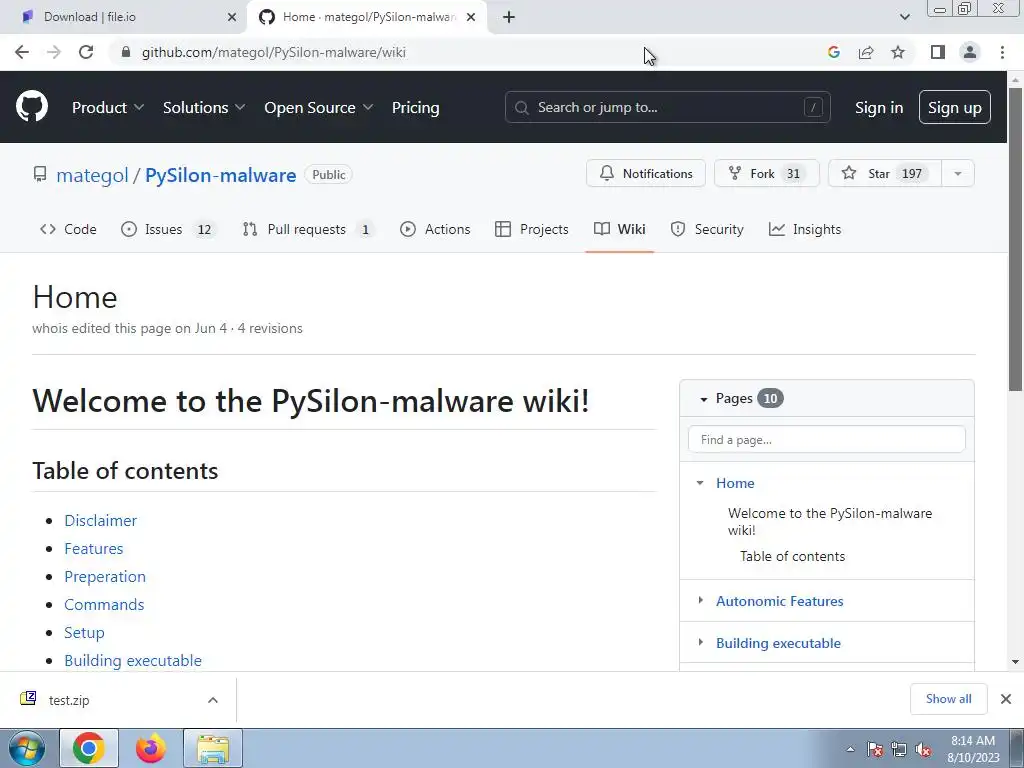This screenshot has height=768, width=1024.
Task: Show hidden system tray icons
Action: click(850, 749)
